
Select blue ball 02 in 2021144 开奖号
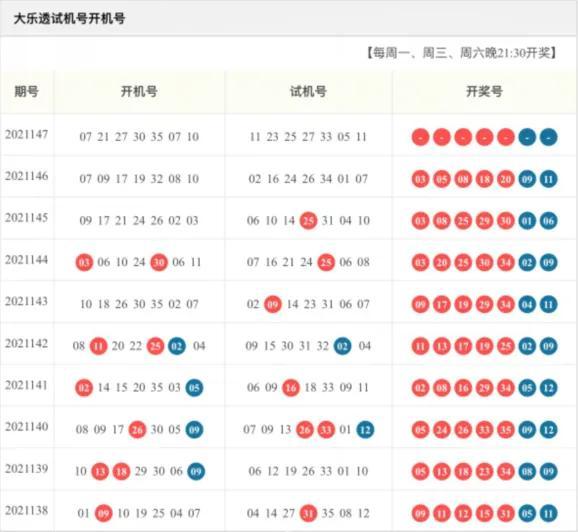[527, 262]
